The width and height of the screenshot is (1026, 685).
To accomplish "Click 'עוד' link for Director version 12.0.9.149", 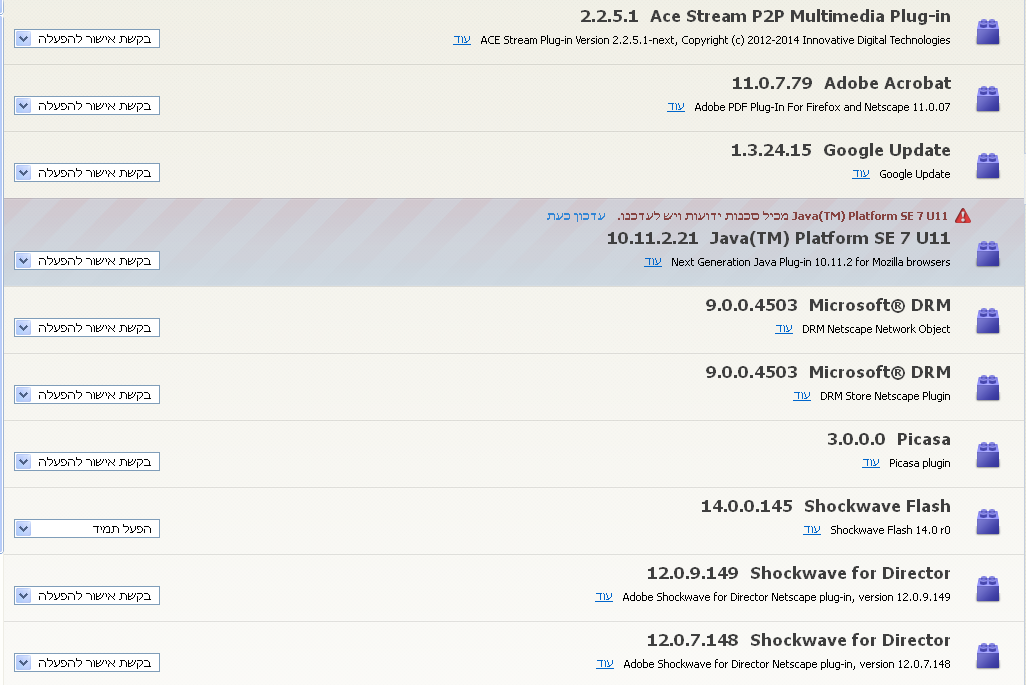I will [604, 597].
